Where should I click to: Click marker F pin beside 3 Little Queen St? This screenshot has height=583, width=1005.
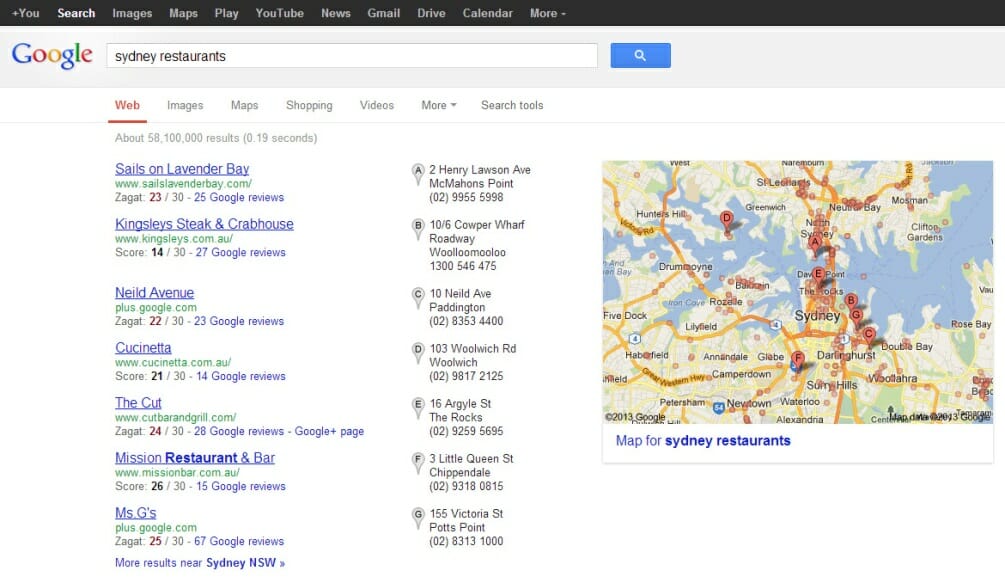(x=418, y=463)
